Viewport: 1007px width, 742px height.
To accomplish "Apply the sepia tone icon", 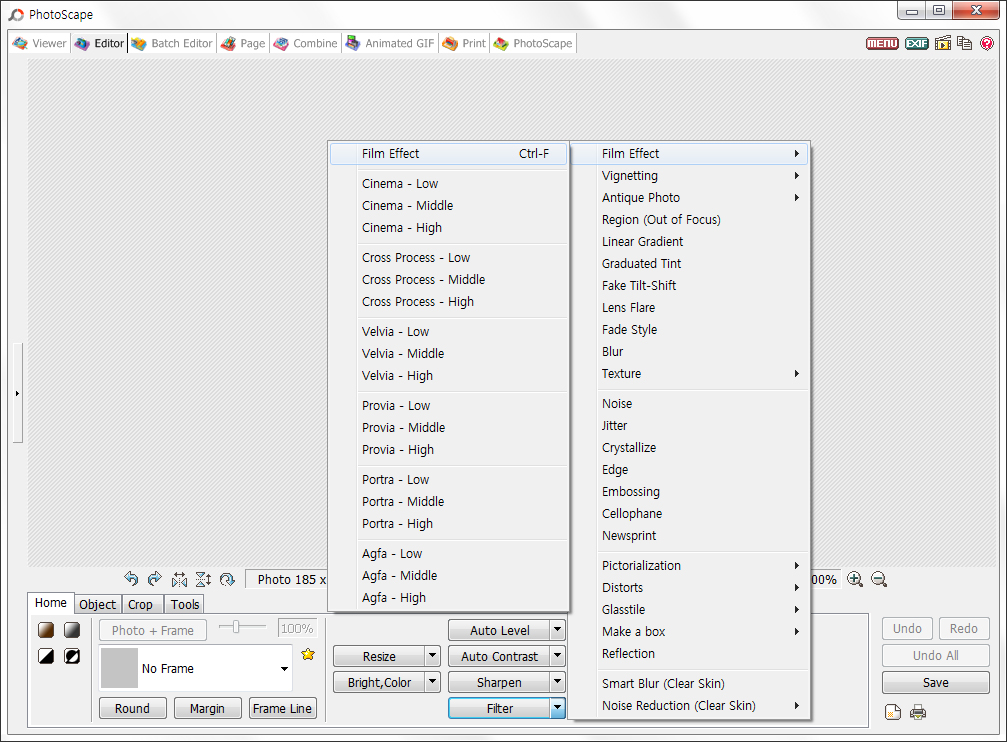I will (x=46, y=630).
